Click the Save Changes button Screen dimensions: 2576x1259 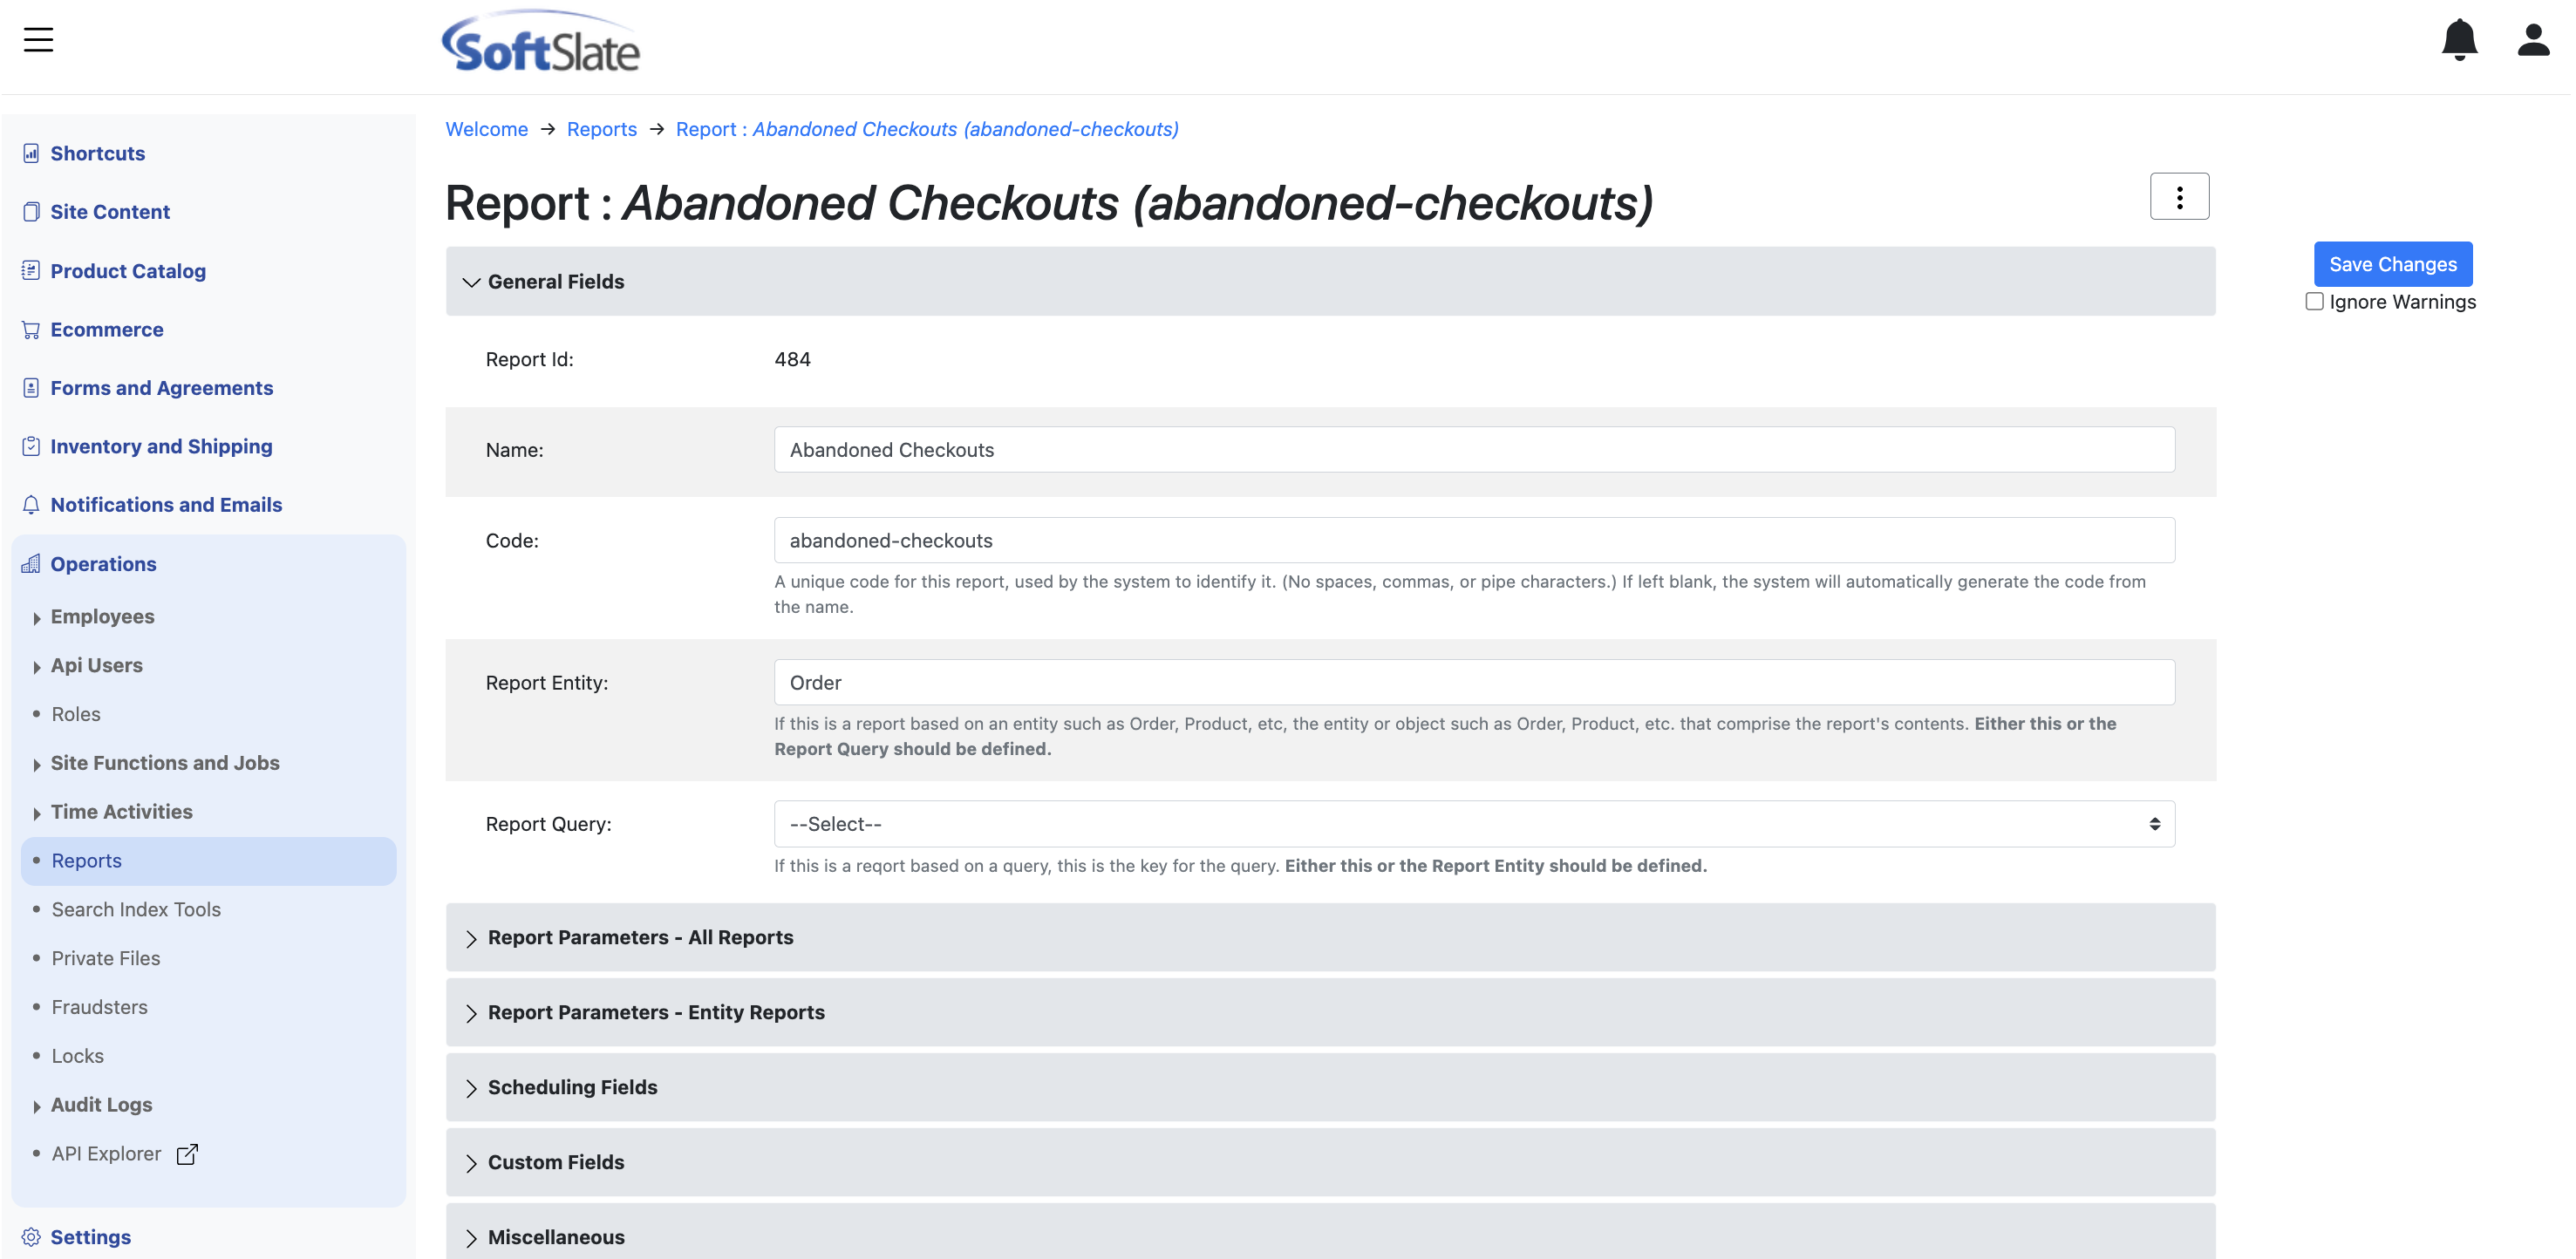[2392, 264]
